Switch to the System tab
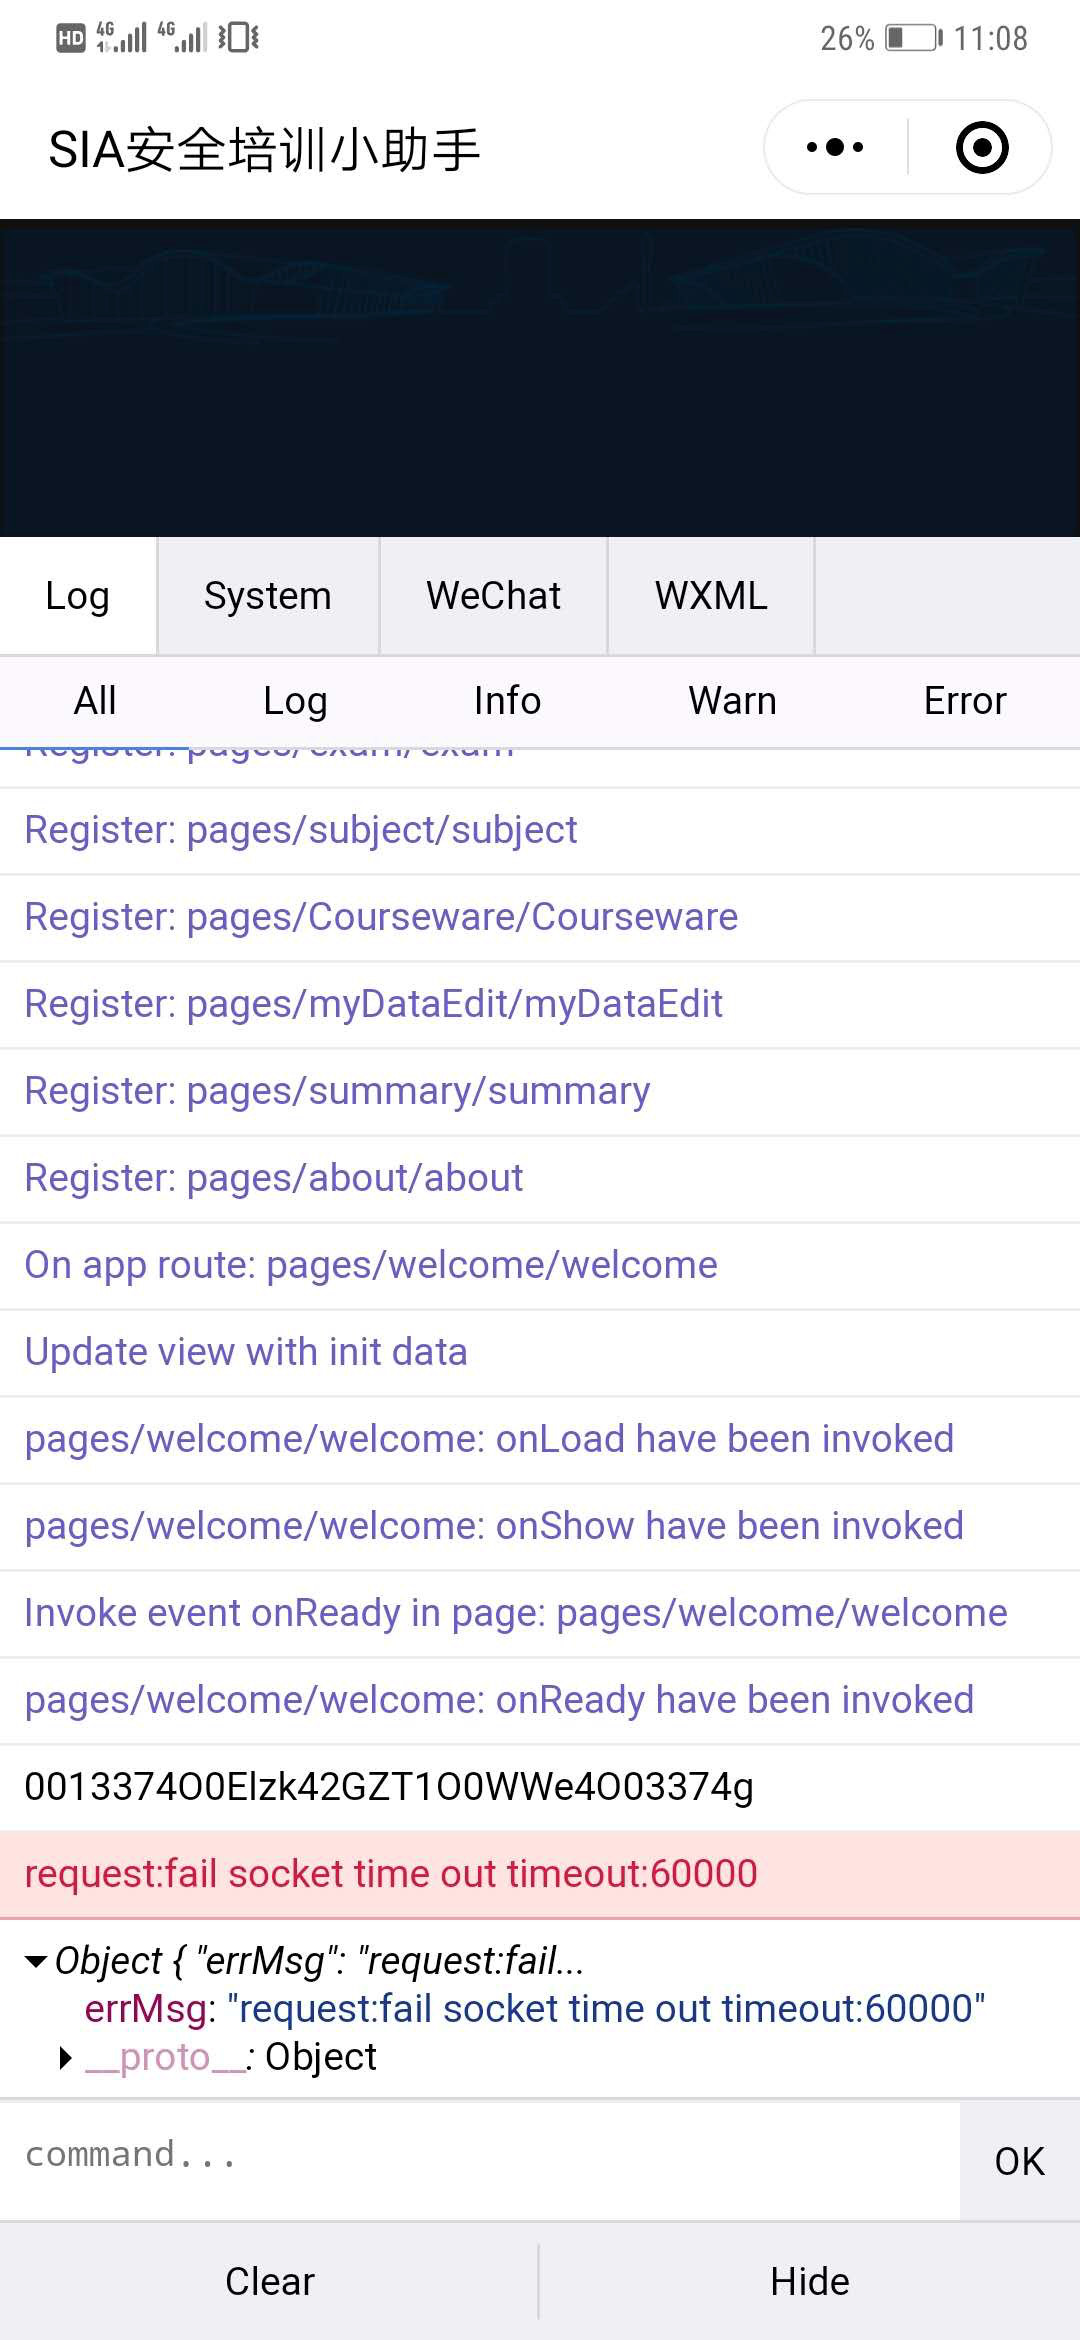1080x2340 pixels. (x=267, y=596)
